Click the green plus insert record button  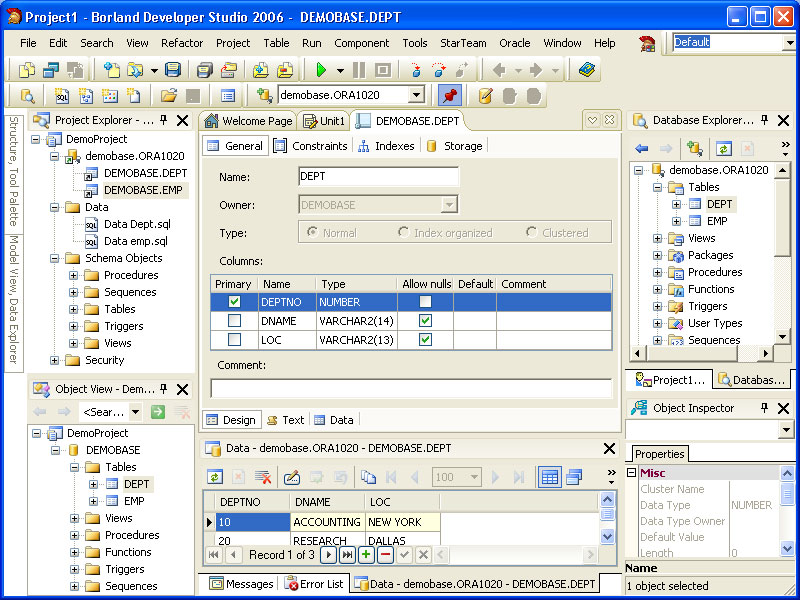[366, 554]
